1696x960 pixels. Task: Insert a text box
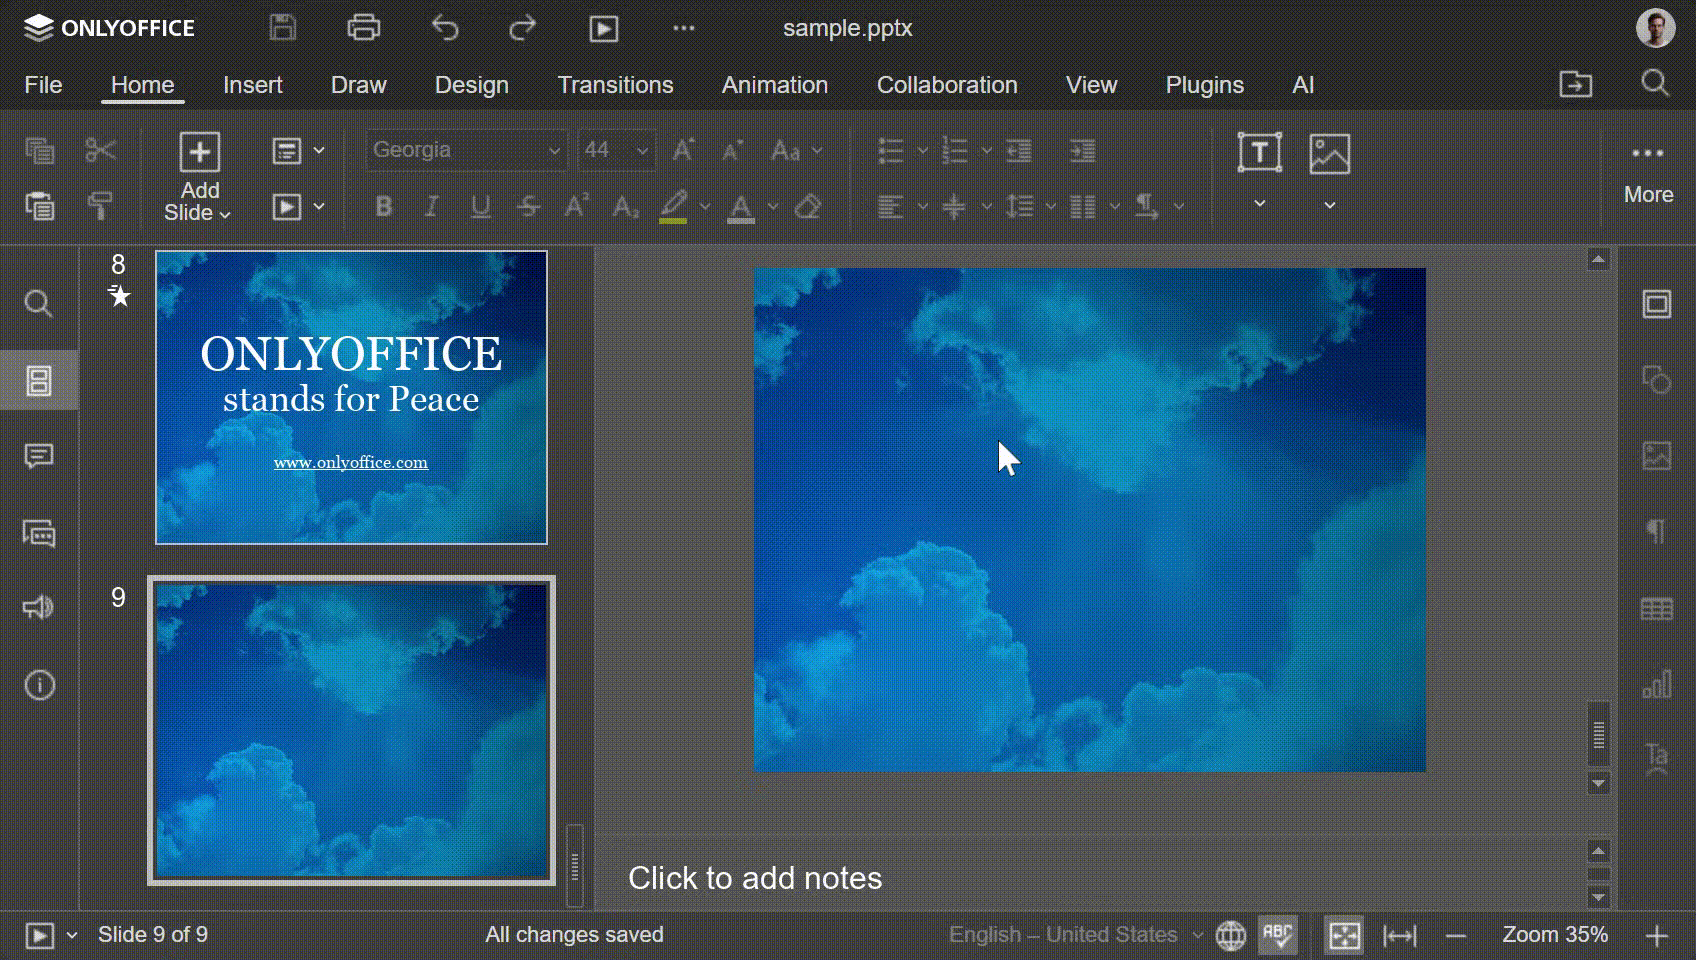pyautogui.click(x=1260, y=153)
